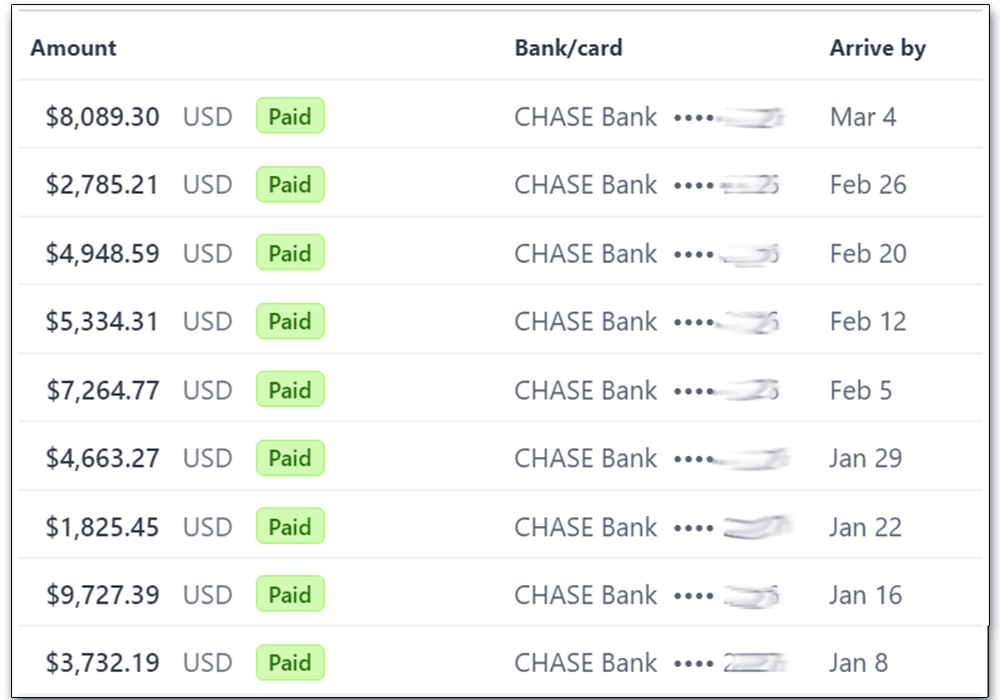This screenshot has width=1000, height=700.
Task: Select the $4,948.59 payout entry
Action: (x=500, y=251)
